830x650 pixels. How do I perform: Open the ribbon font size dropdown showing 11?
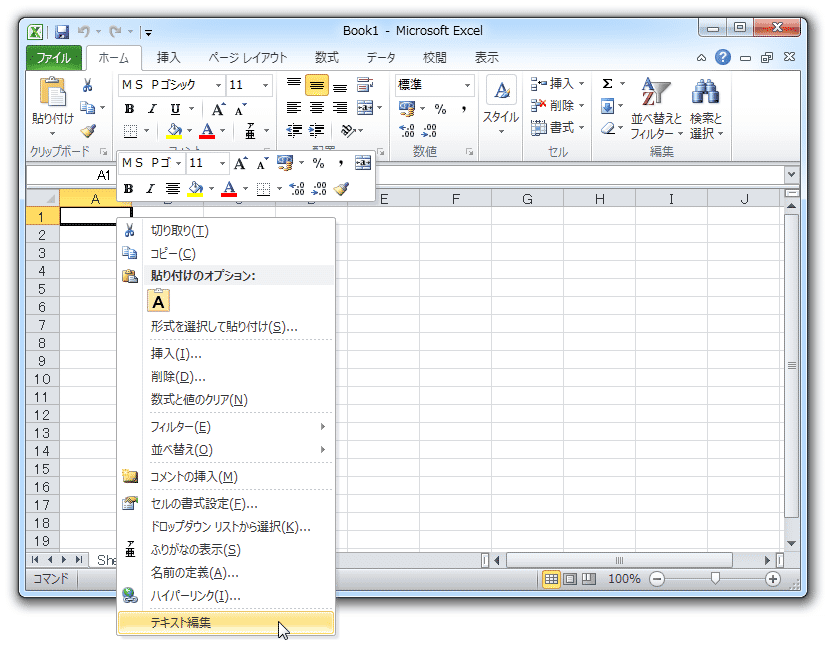tap(265, 85)
